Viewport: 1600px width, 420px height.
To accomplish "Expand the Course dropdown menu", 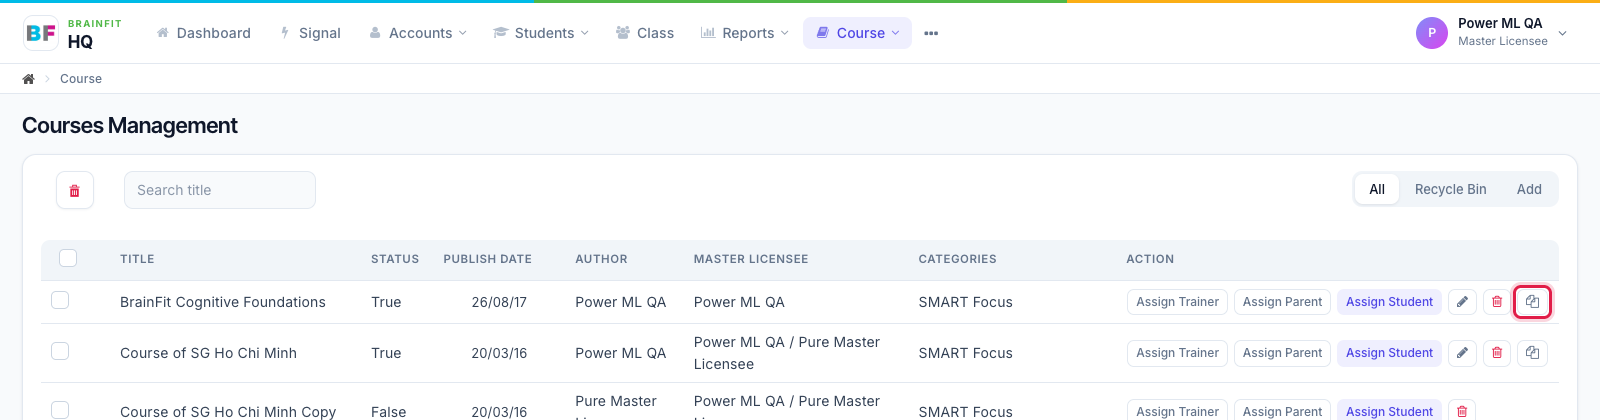I will coord(857,33).
